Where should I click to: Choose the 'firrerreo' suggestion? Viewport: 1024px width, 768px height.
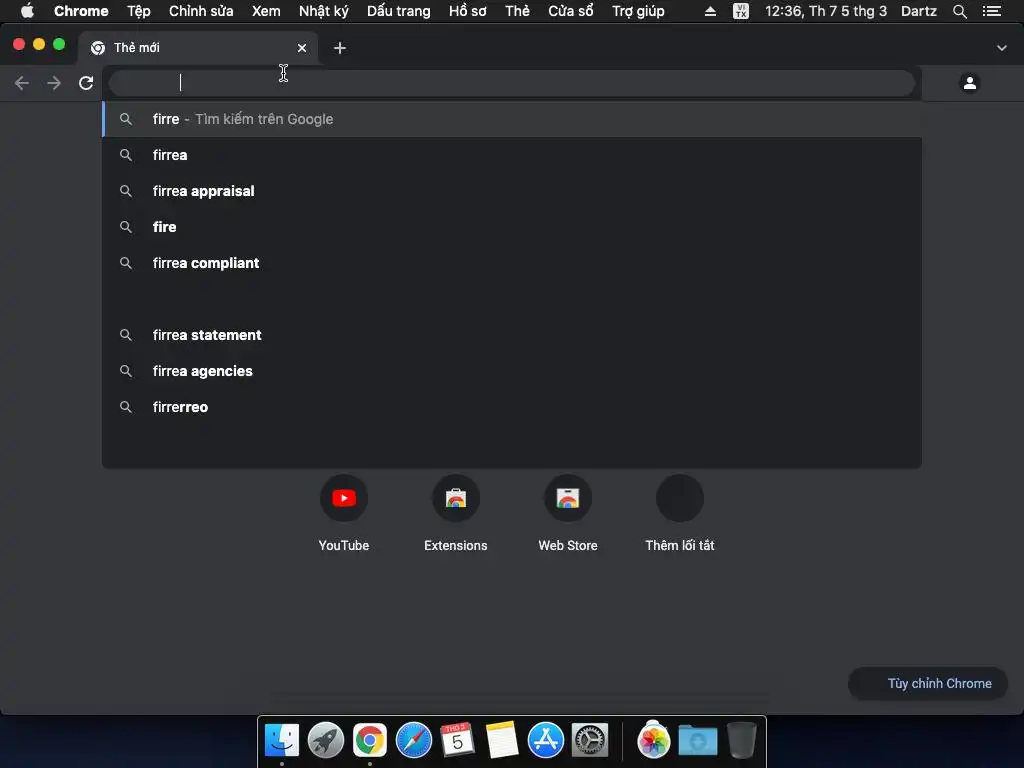click(512, 406)
